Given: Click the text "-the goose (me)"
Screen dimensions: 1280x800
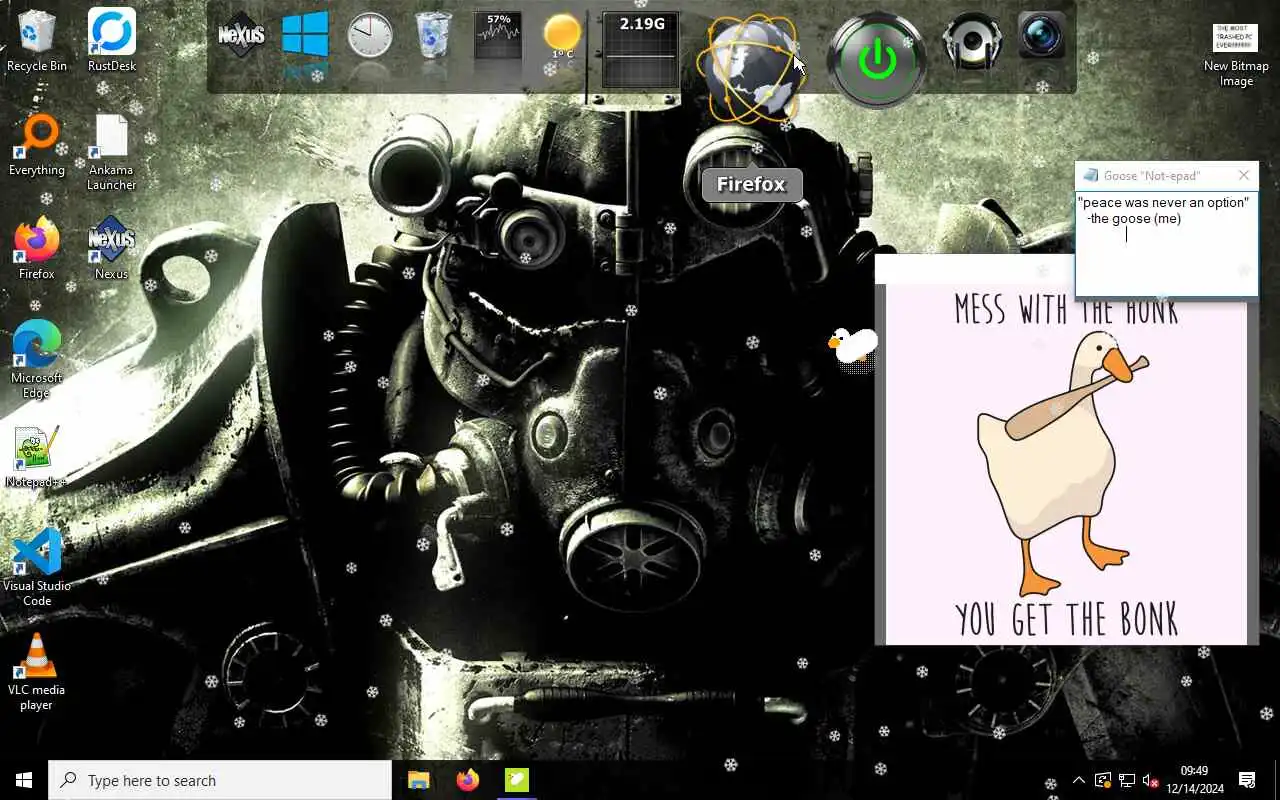Looking at the screenshot, I should [1134, 218].
